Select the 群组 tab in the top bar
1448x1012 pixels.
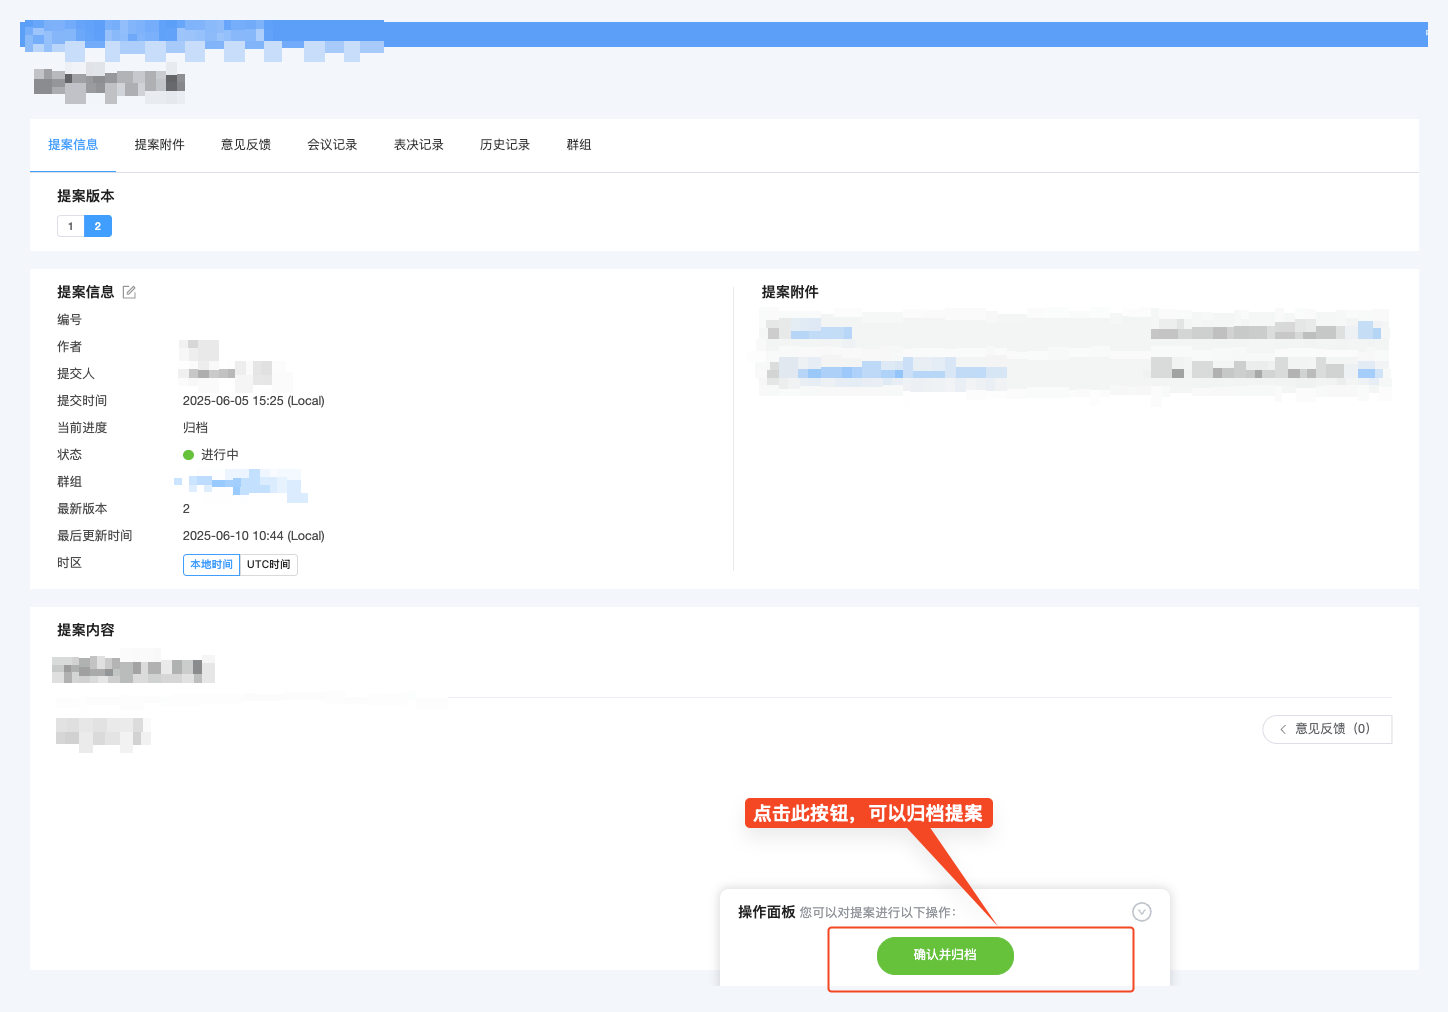coord(579,145)
